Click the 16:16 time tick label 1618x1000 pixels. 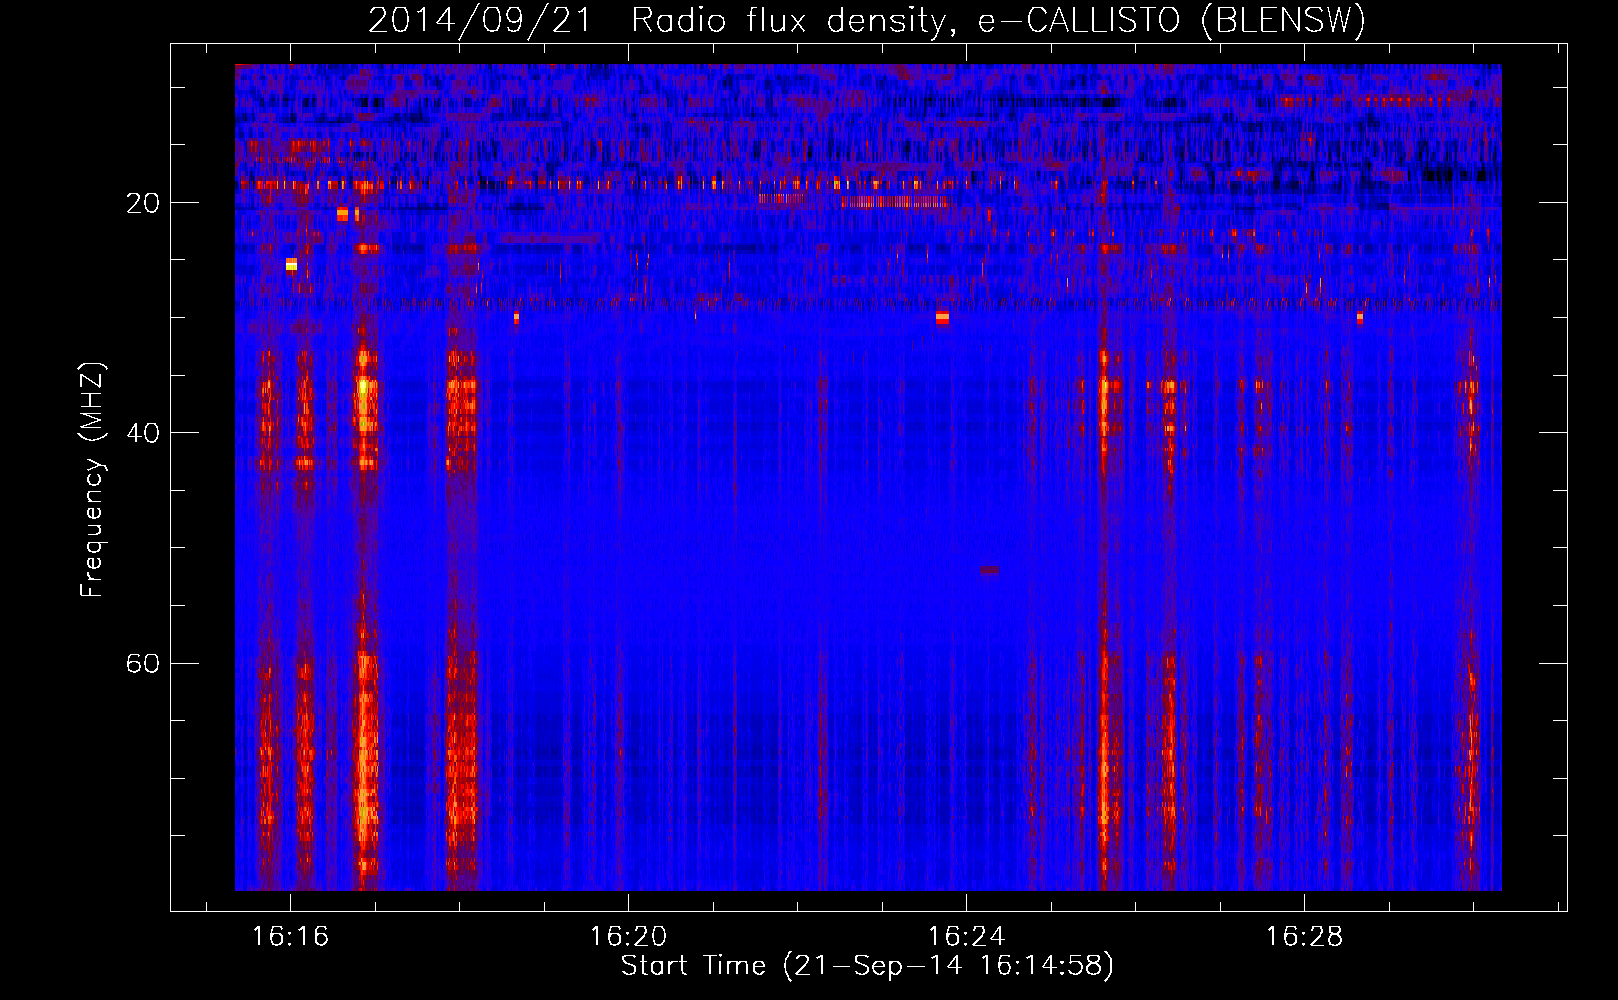(290, 937)
